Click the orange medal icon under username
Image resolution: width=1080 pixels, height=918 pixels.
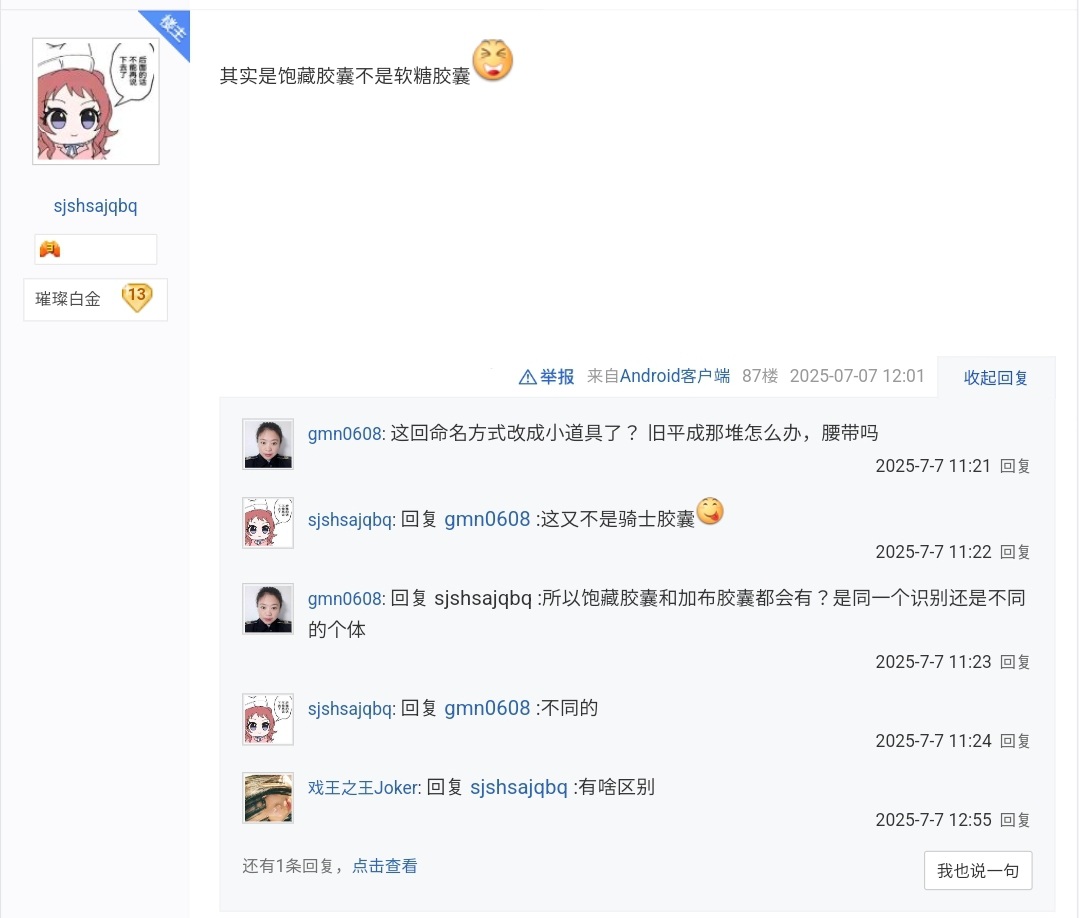50,249
